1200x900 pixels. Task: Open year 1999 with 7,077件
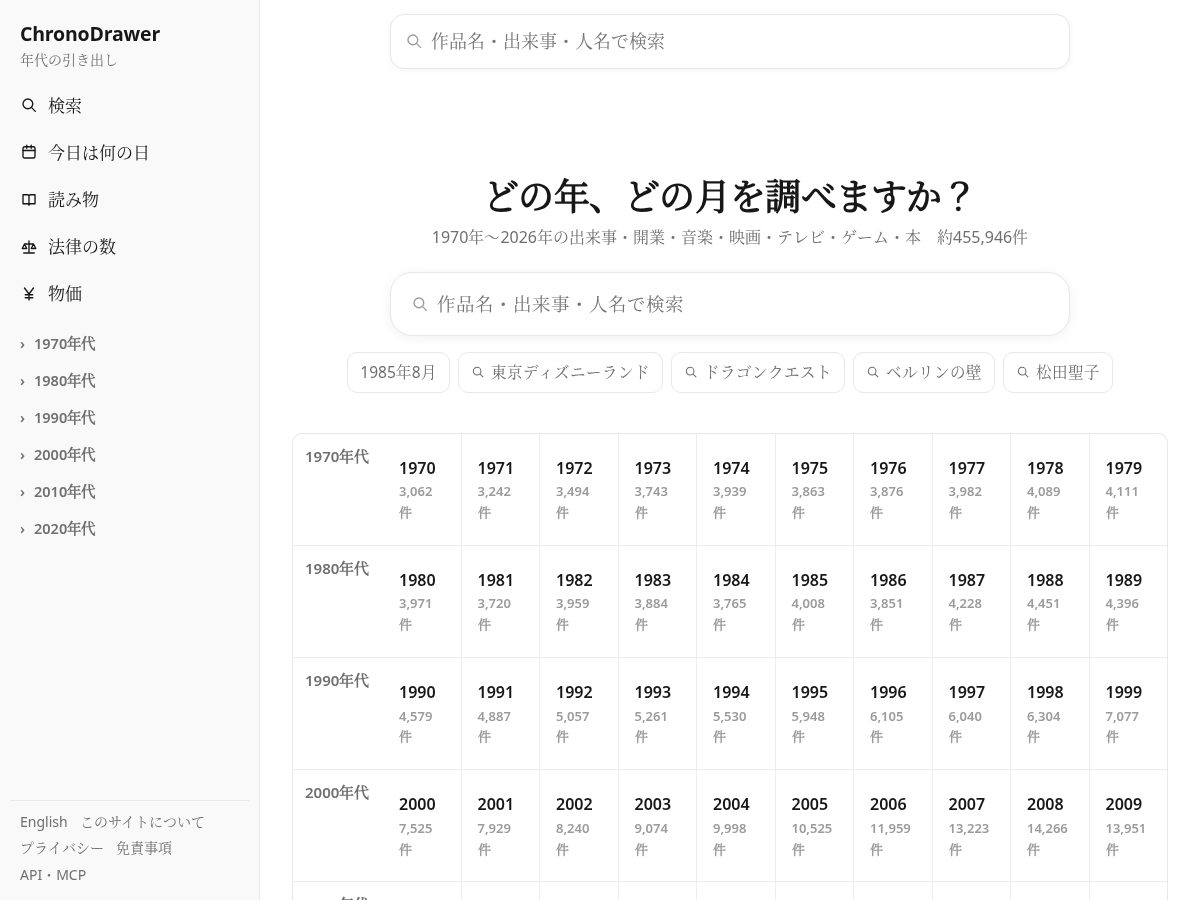pos(1128,713)
